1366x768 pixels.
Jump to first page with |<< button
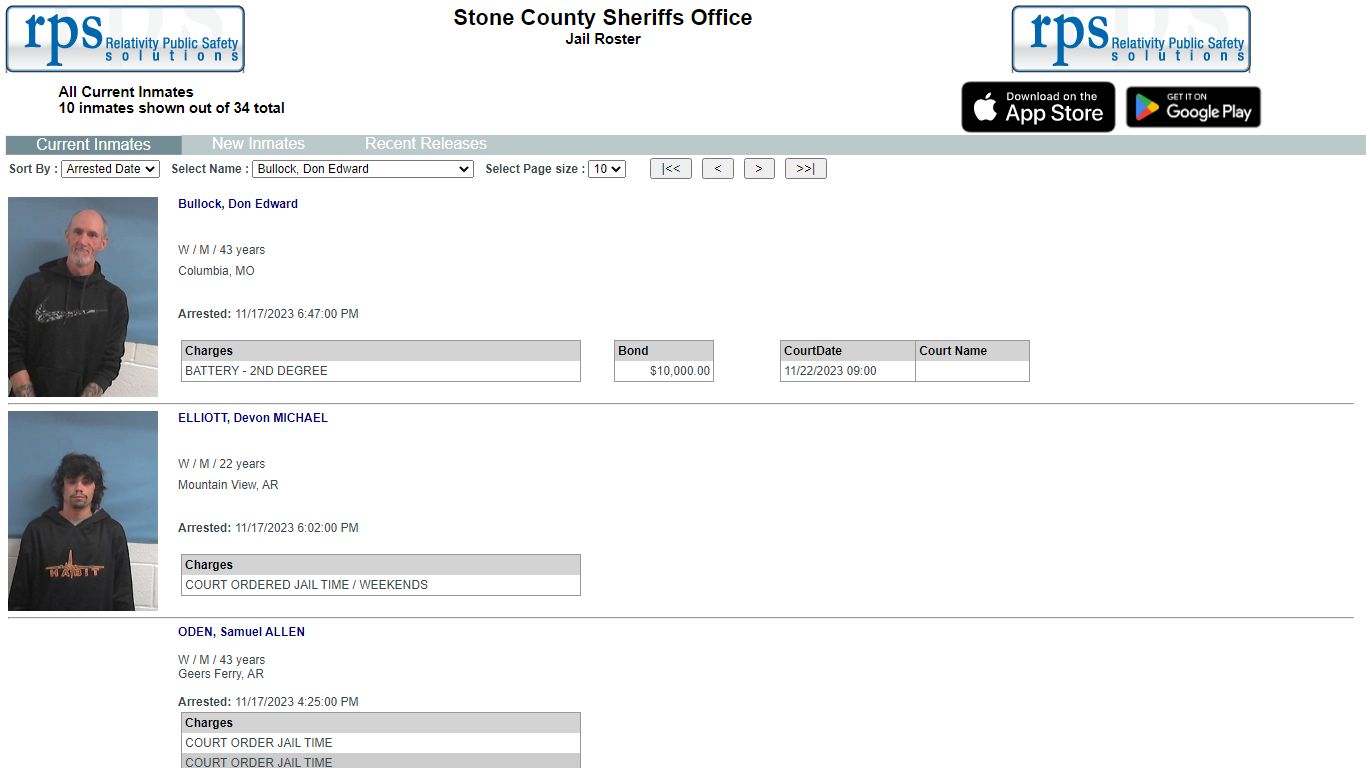(670, 169)
